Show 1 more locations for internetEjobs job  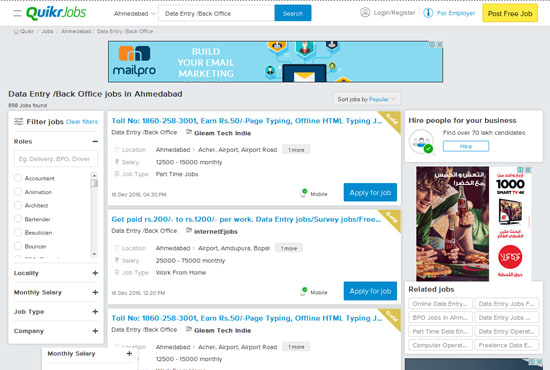coord(289,248)
